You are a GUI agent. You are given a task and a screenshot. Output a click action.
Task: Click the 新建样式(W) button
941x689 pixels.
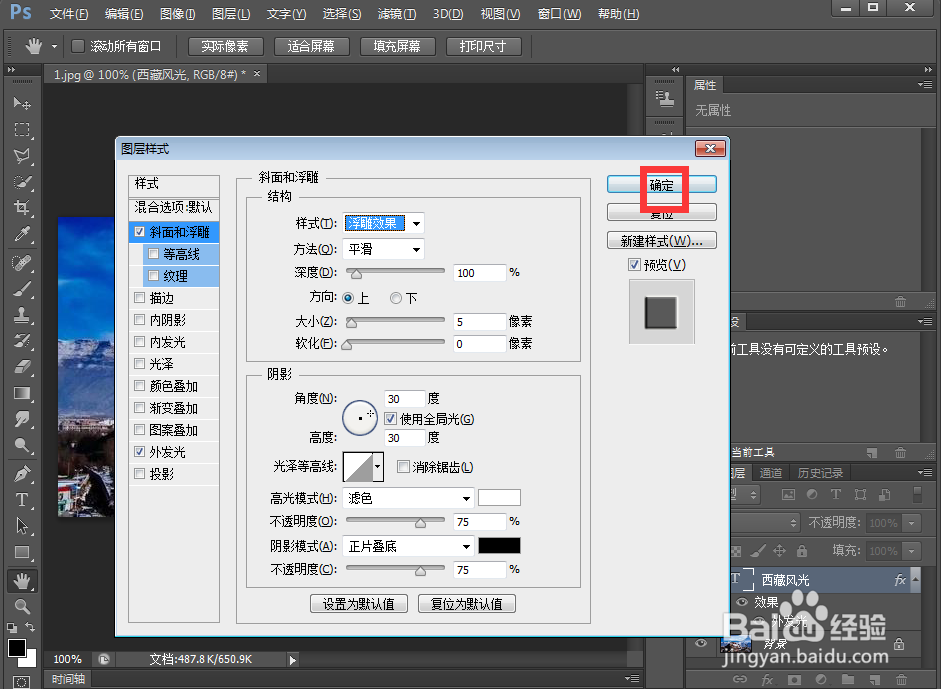tap(660, 240)
